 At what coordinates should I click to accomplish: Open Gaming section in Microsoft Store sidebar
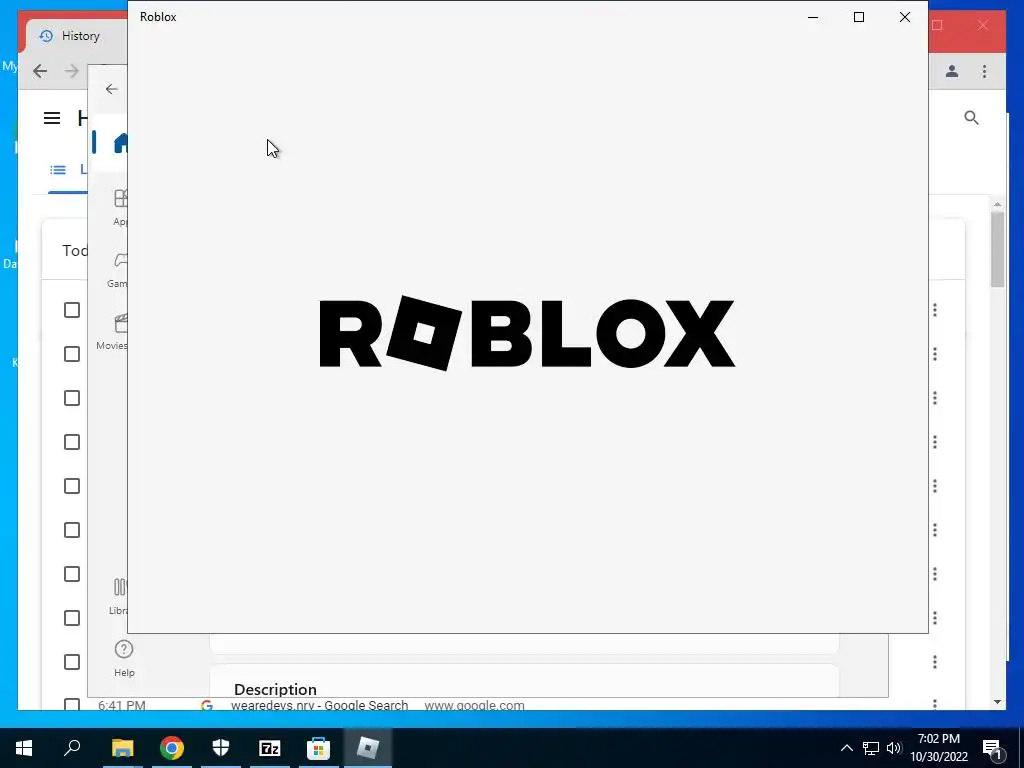click(x=119, y=269)
